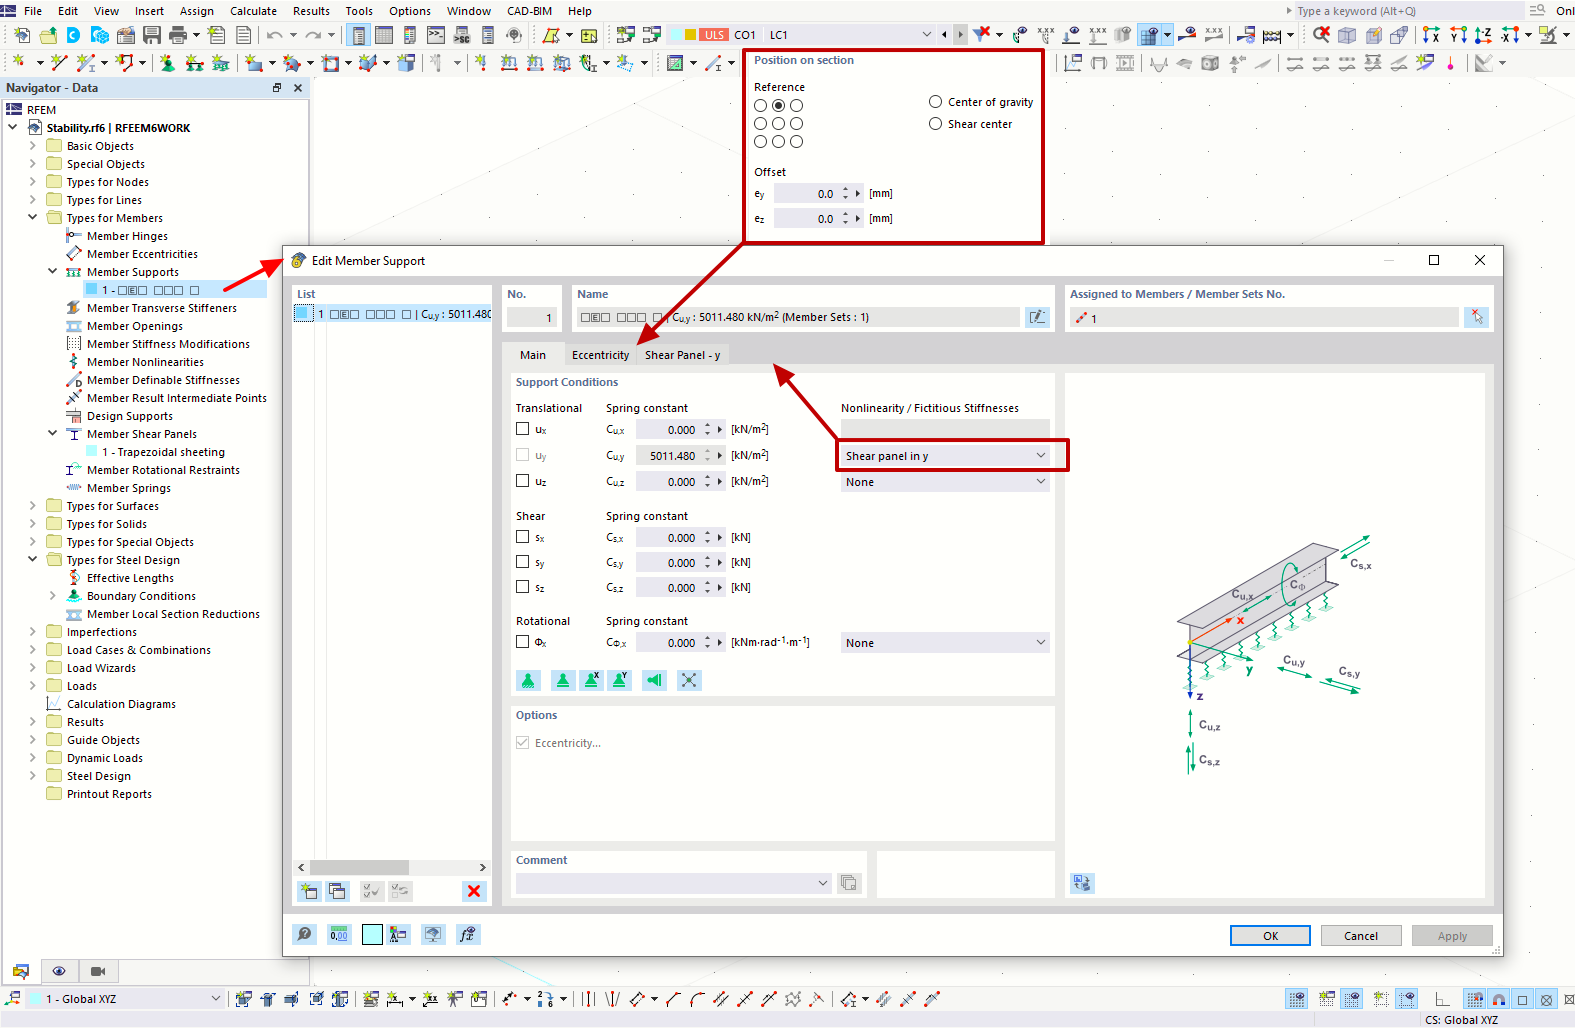Select the Shear center radio button
The width and height of the screenshot is (1575, 1028).
935,124
